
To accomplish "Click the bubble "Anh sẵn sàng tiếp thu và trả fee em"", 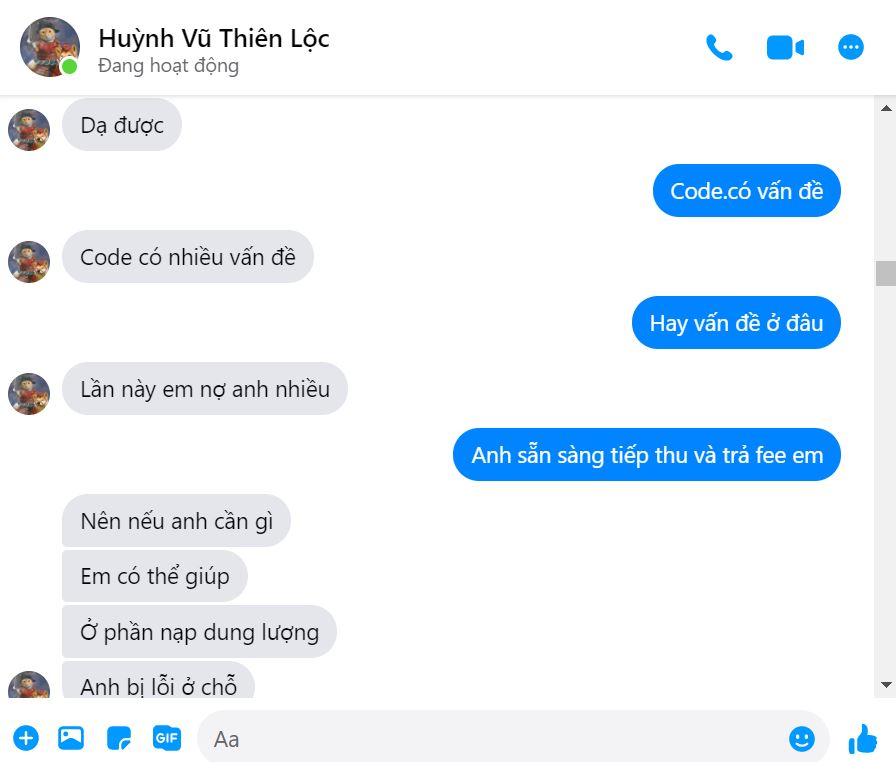I will [x=647, y=455].
